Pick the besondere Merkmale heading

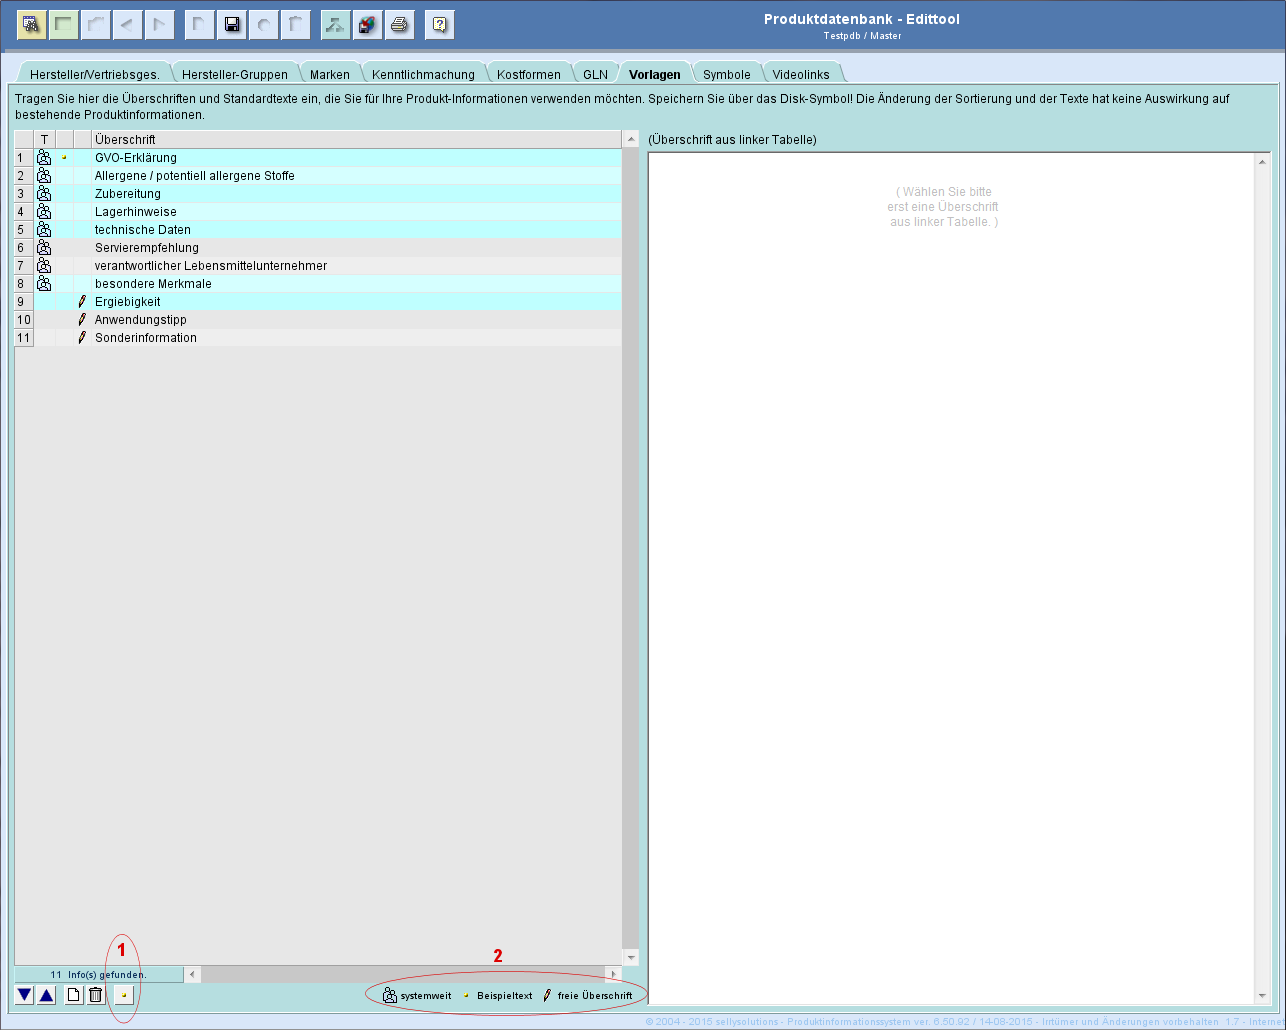(x=153, y=284)
